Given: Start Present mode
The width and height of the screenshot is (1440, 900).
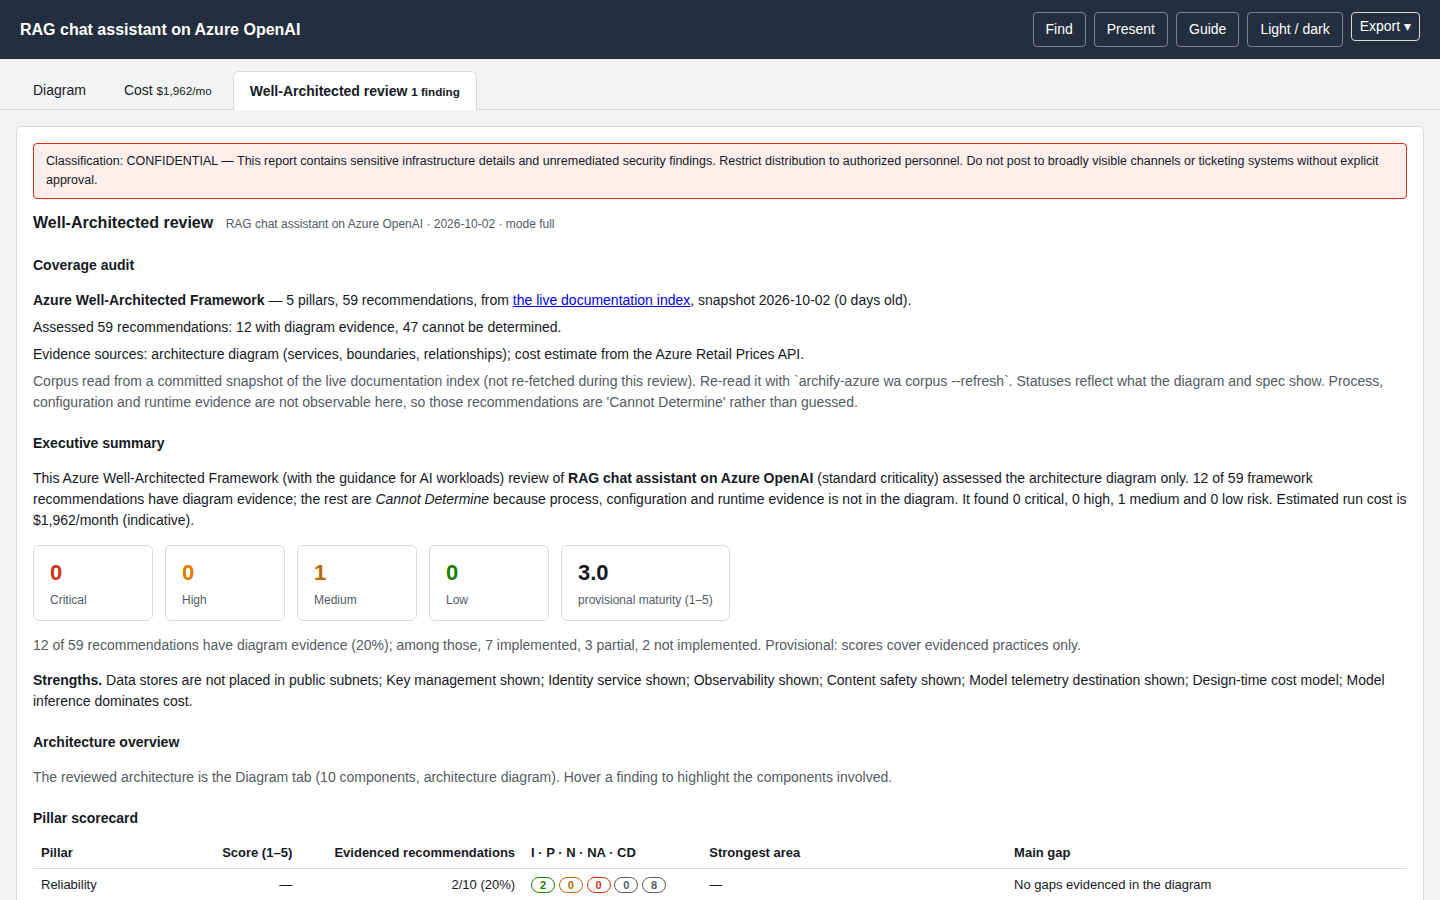Looking at the screenshot, I should pos(1131,29).
